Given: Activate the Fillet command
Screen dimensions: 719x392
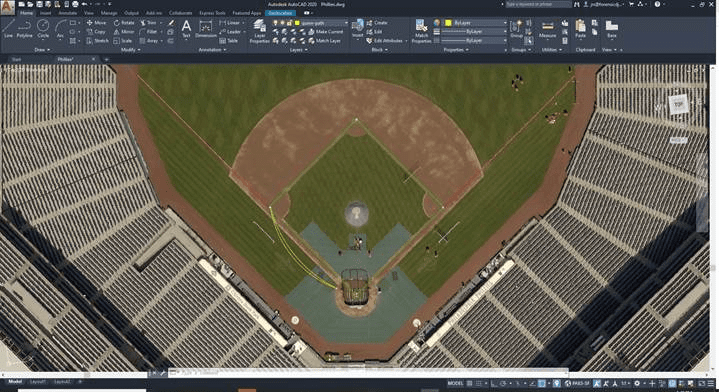Looking at the screenshot, I should pos(149,32).
